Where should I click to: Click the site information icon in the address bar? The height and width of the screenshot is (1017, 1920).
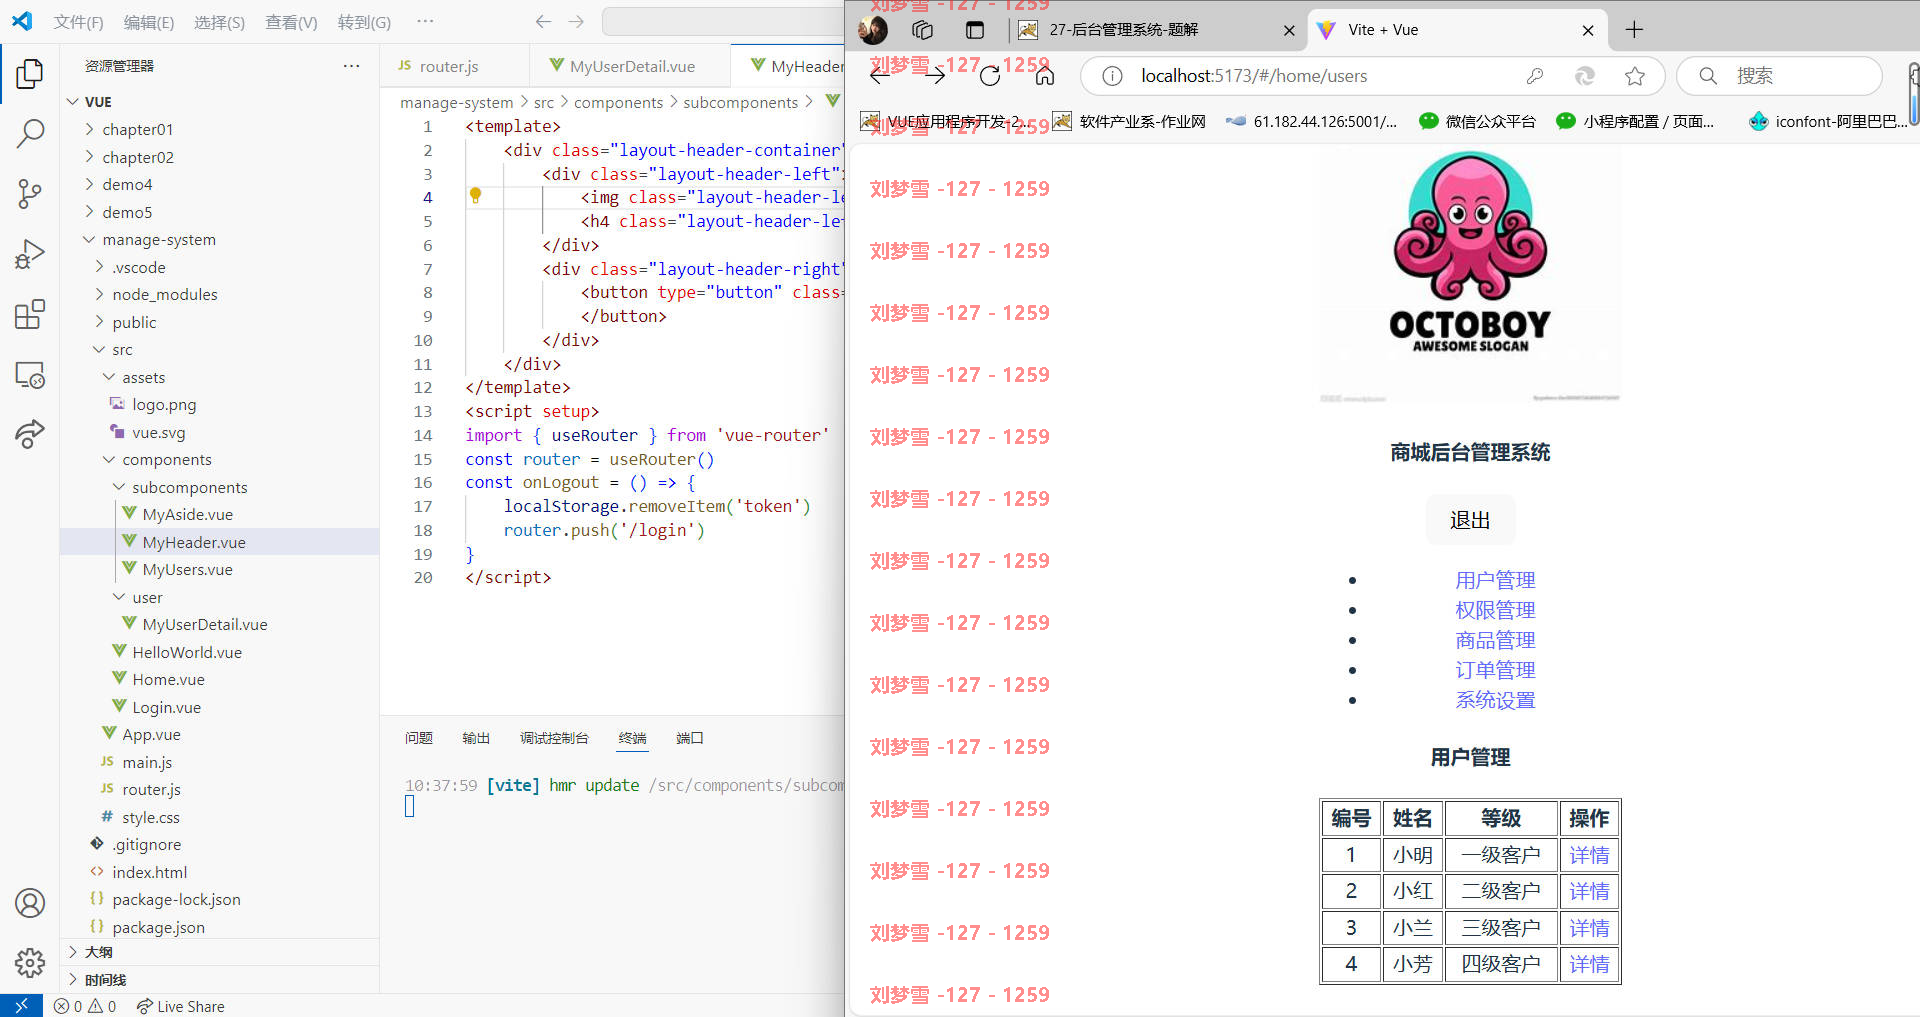(1112, 76)
